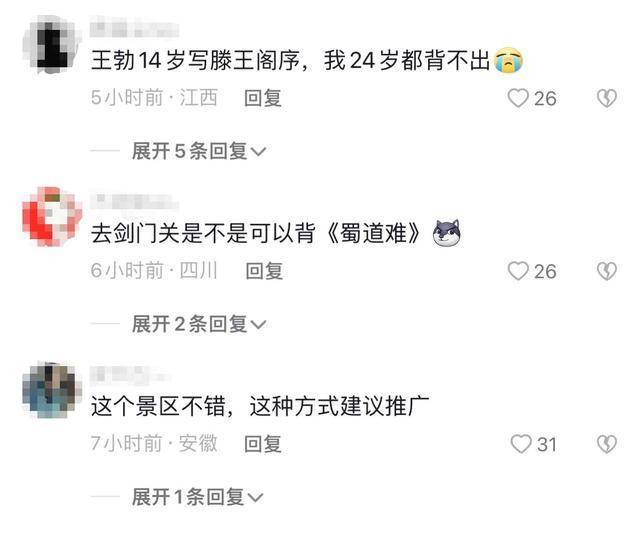
Task: Like the 这个景区不错 comment heart
Action: 521,444
